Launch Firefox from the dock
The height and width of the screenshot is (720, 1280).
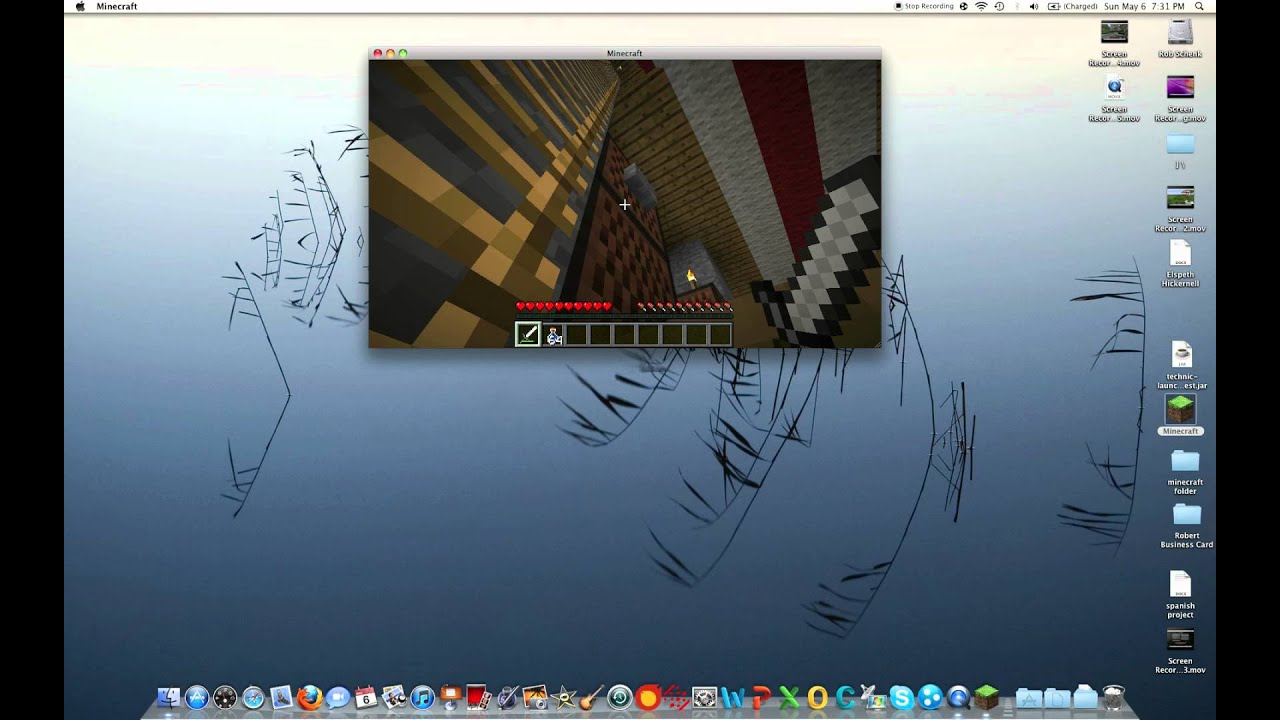[x=309, y=697]
